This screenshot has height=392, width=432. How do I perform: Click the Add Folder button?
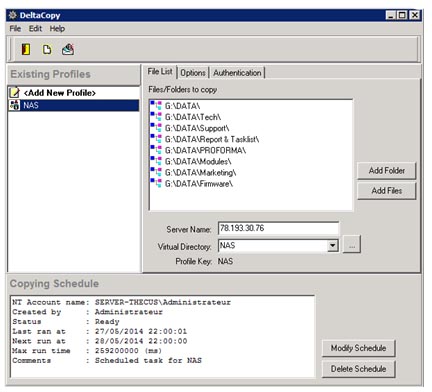(x=387, y=171)
